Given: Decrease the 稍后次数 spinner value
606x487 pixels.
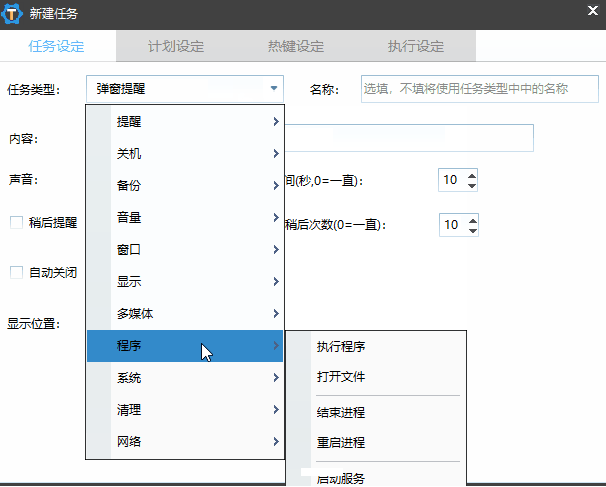Looking at the screenshot, I should tap(473, 231).
